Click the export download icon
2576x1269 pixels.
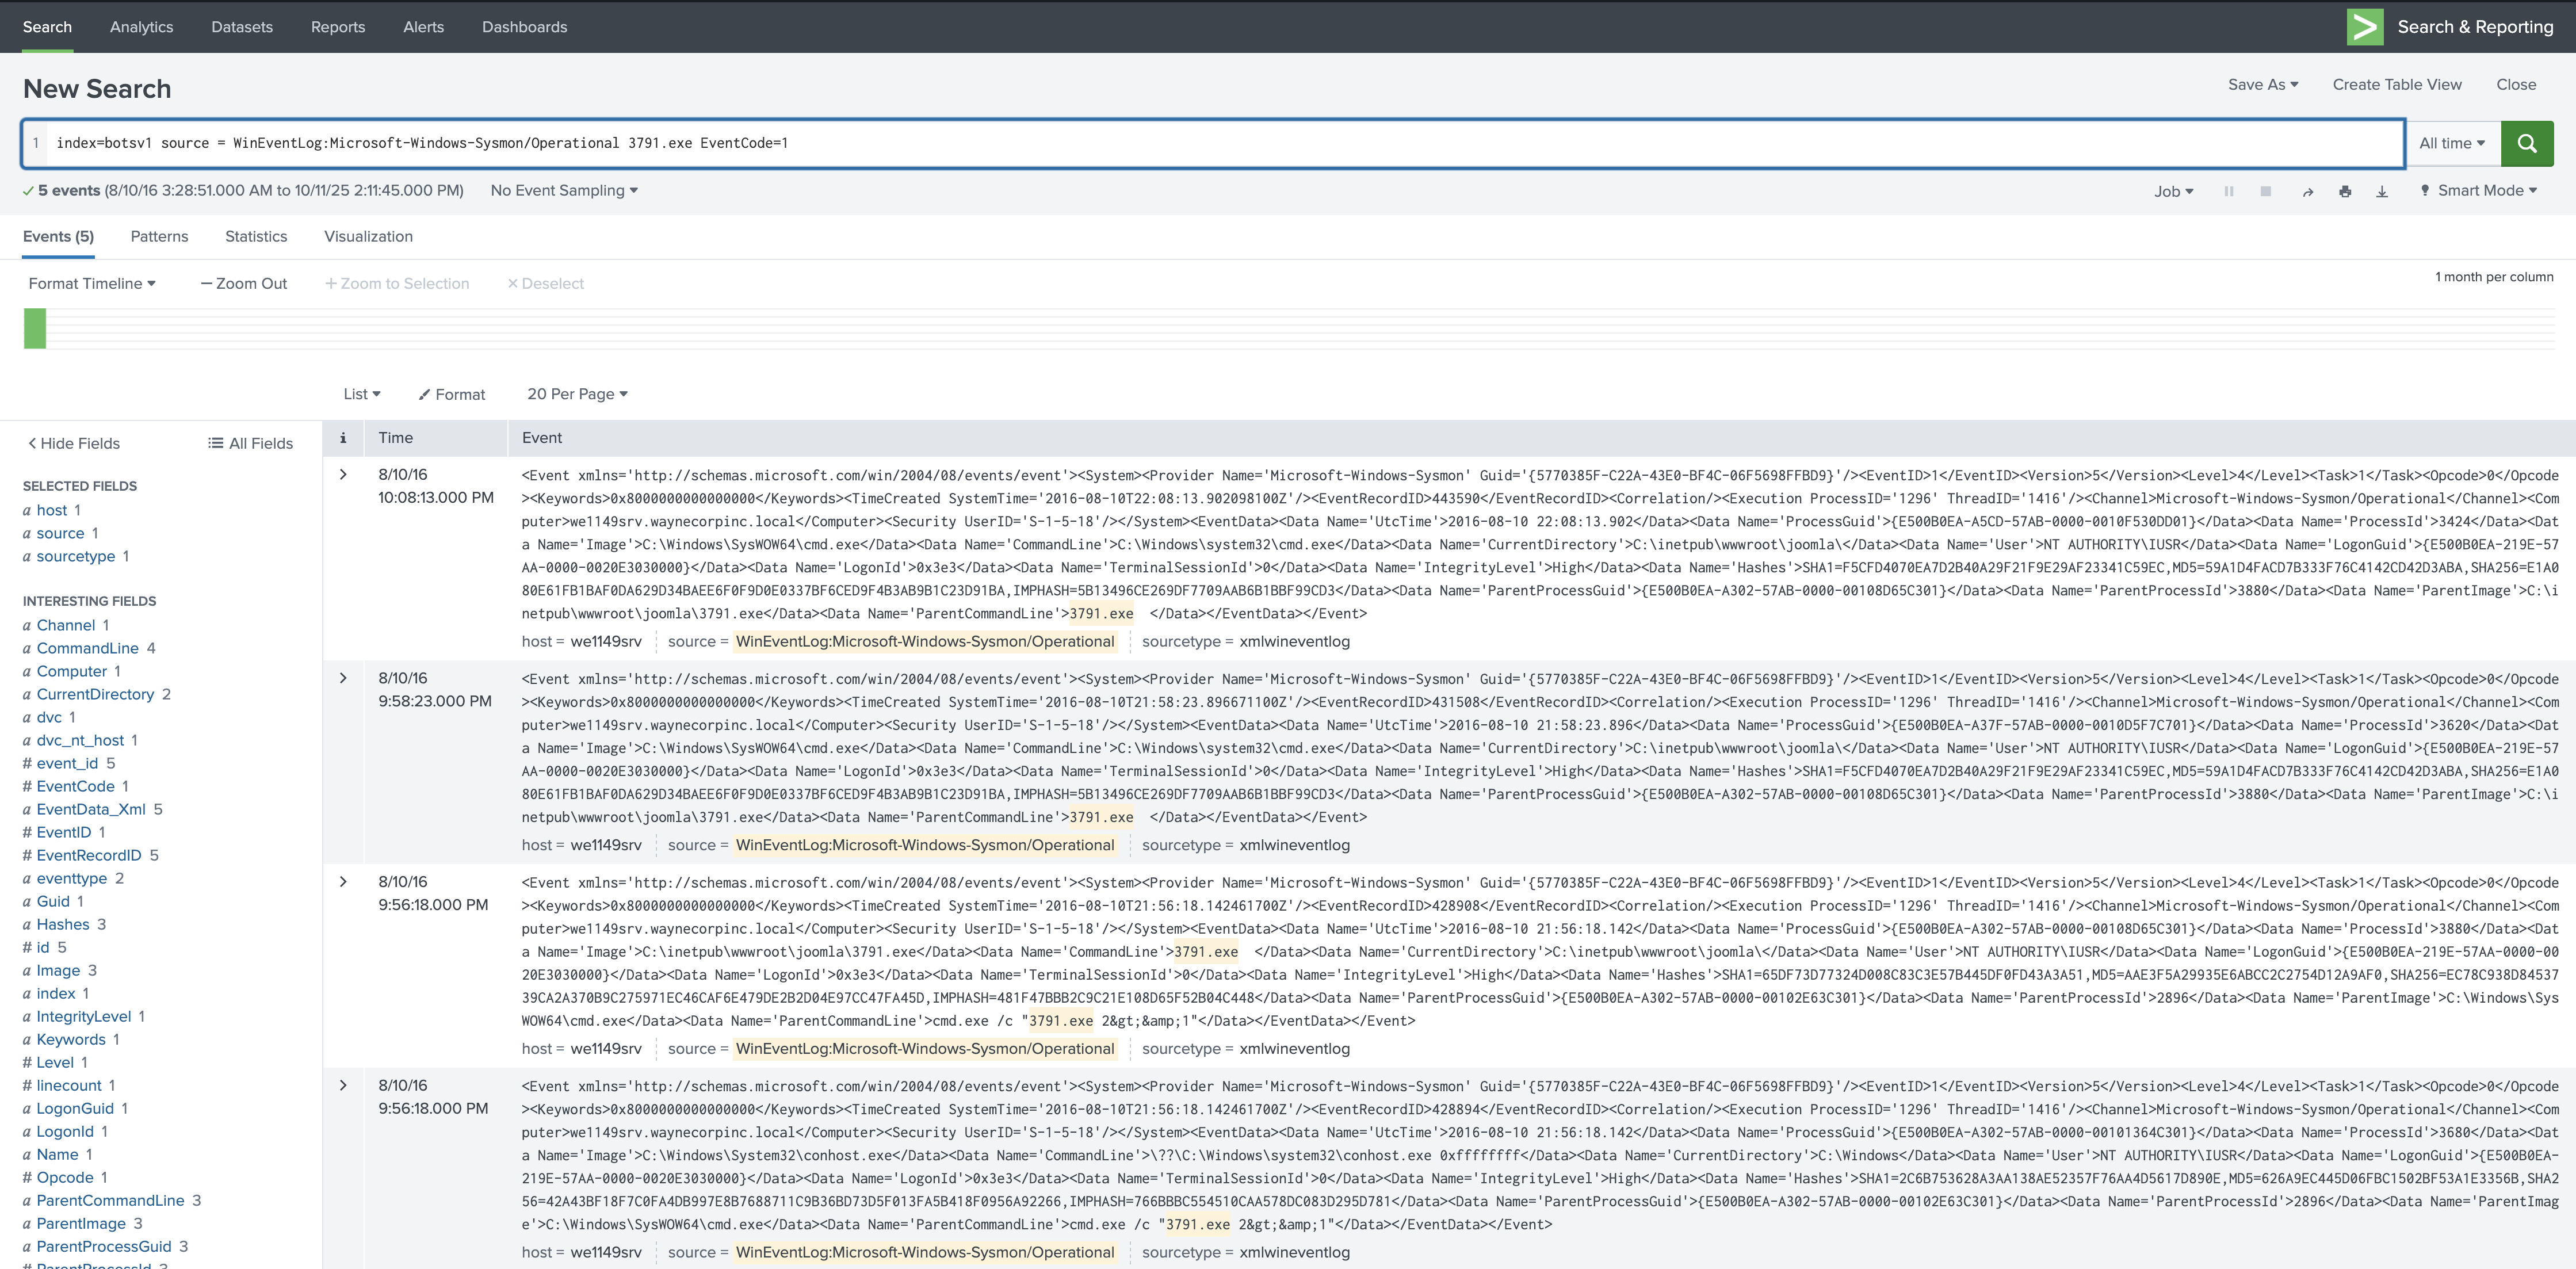tap(2382, 191)
